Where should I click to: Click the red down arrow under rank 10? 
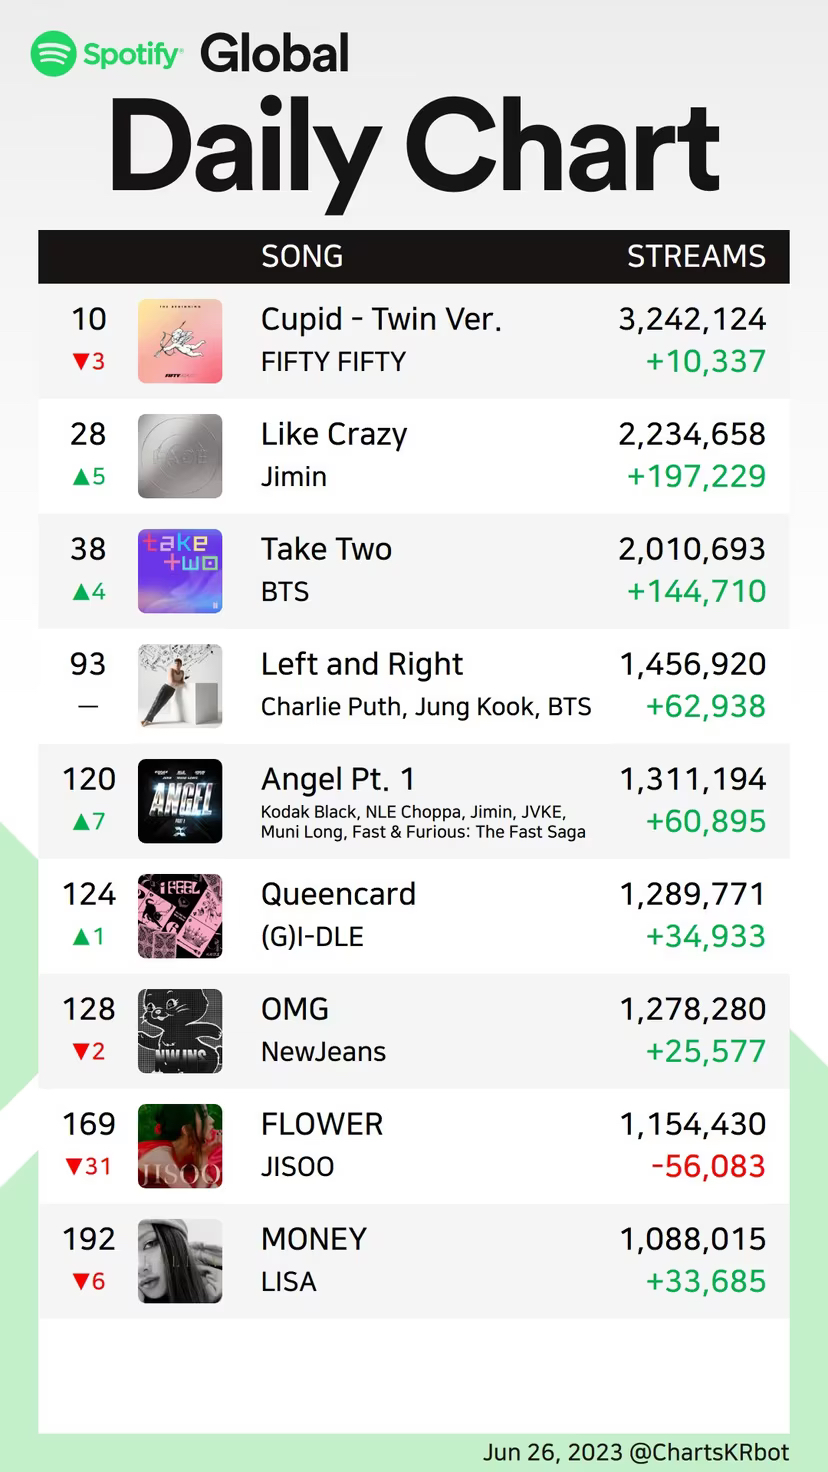coord(81,362)
